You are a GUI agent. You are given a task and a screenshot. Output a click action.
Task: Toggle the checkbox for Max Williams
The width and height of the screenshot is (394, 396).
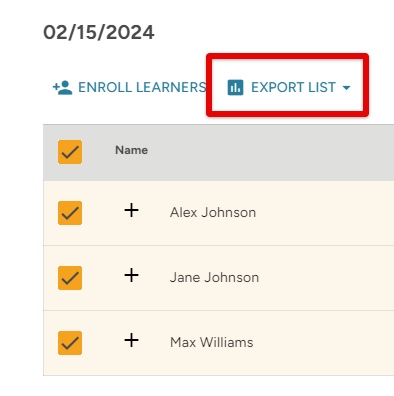pos(70,343)
